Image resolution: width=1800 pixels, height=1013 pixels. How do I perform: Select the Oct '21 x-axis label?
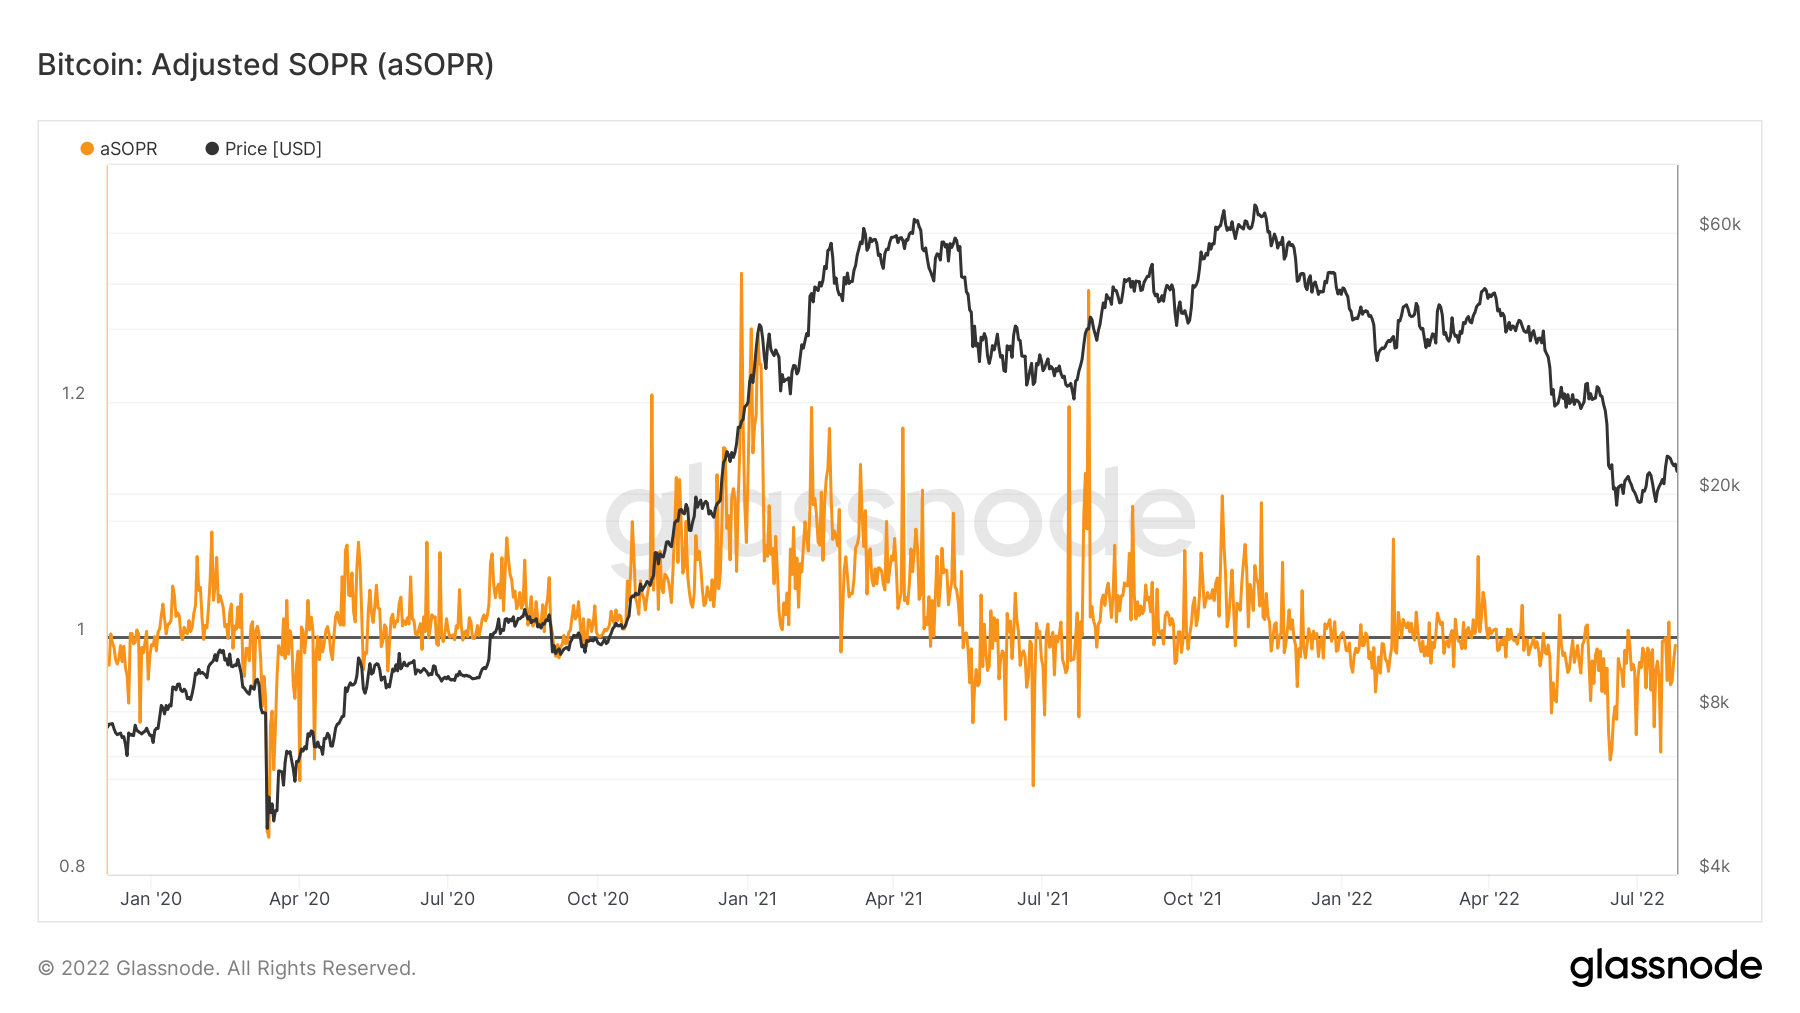(1192, 899)
